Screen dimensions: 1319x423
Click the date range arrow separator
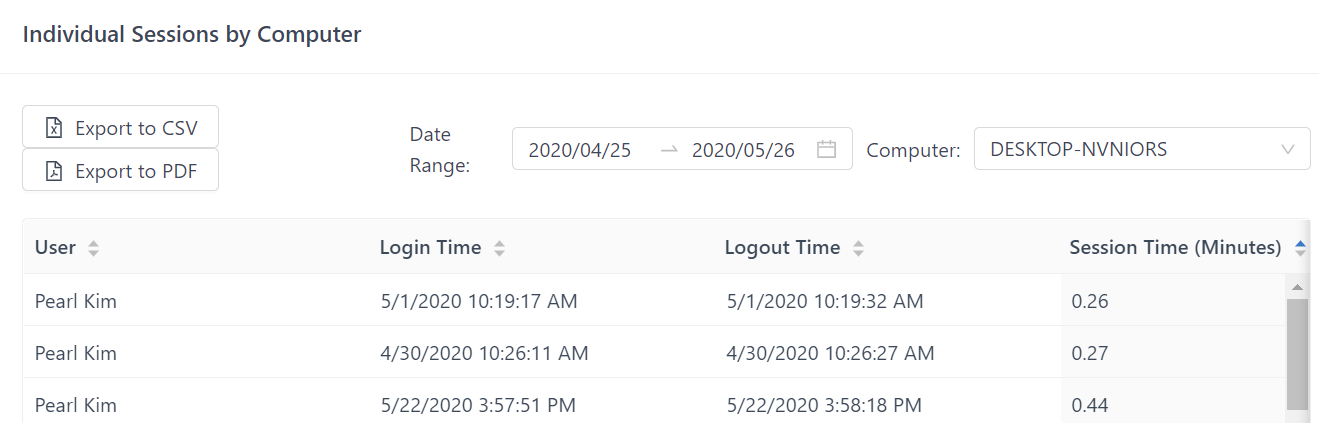pyautogui.click(x=669, y=150)
